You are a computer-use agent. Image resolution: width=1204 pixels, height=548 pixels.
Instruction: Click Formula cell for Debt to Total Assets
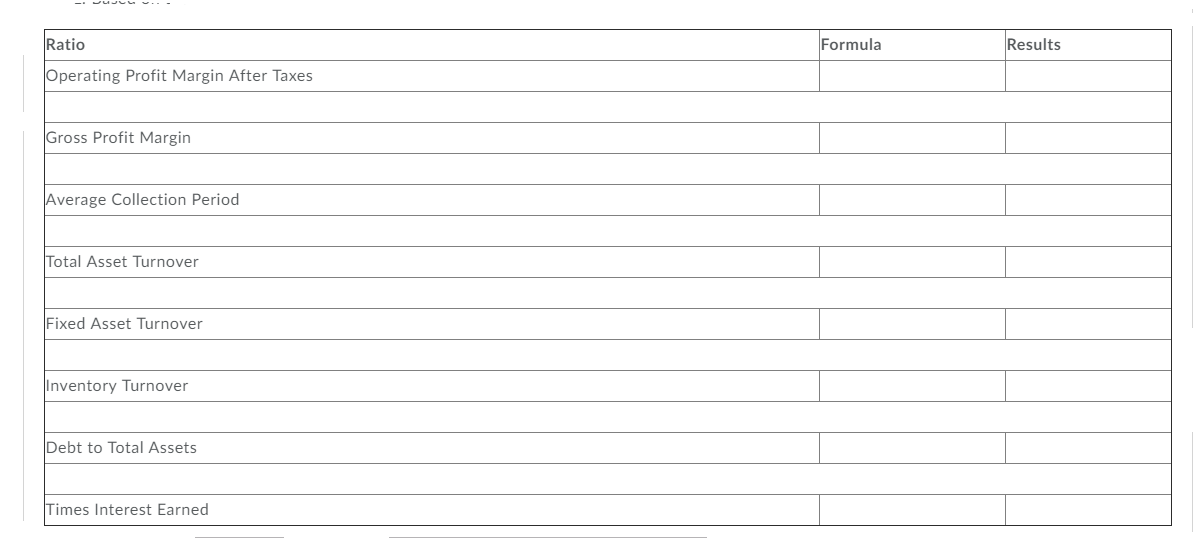pos(912,448)
